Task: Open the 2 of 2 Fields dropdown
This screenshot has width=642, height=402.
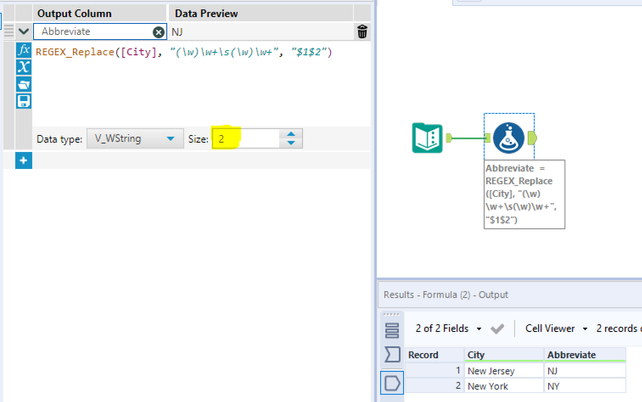Action: 448,328
